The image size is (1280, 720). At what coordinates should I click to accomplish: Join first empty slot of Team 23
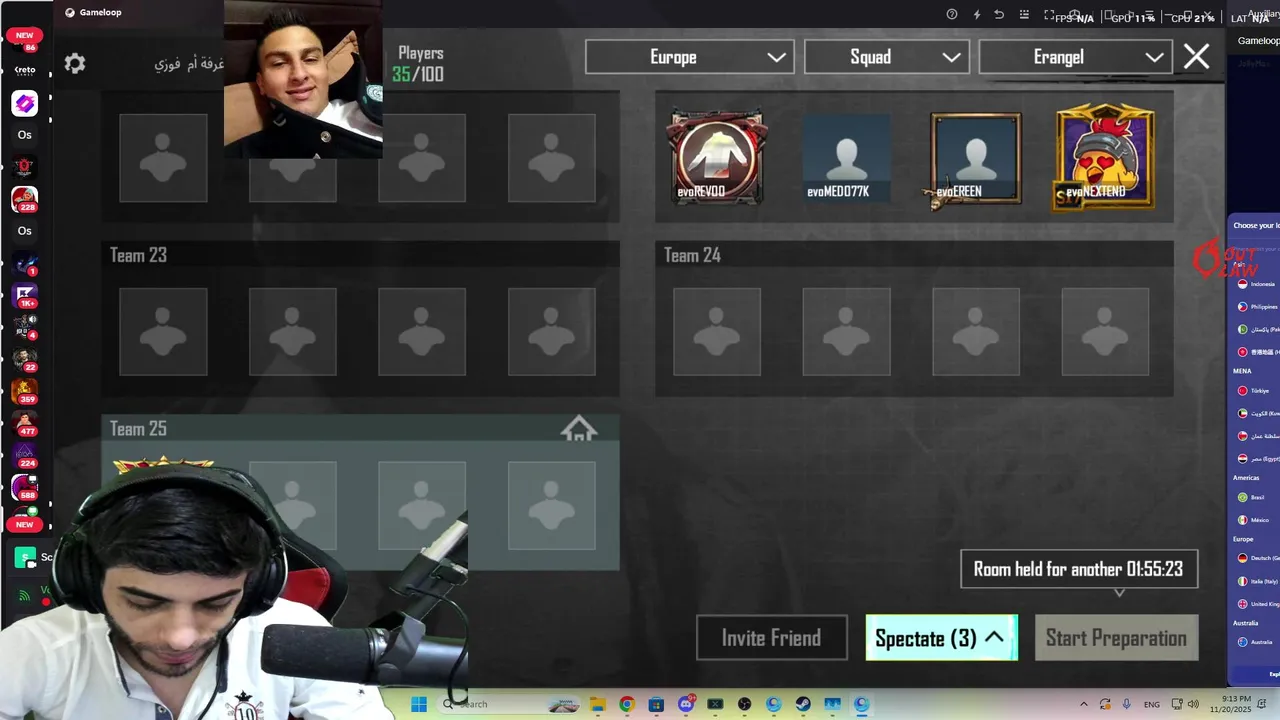click(163, 332)
